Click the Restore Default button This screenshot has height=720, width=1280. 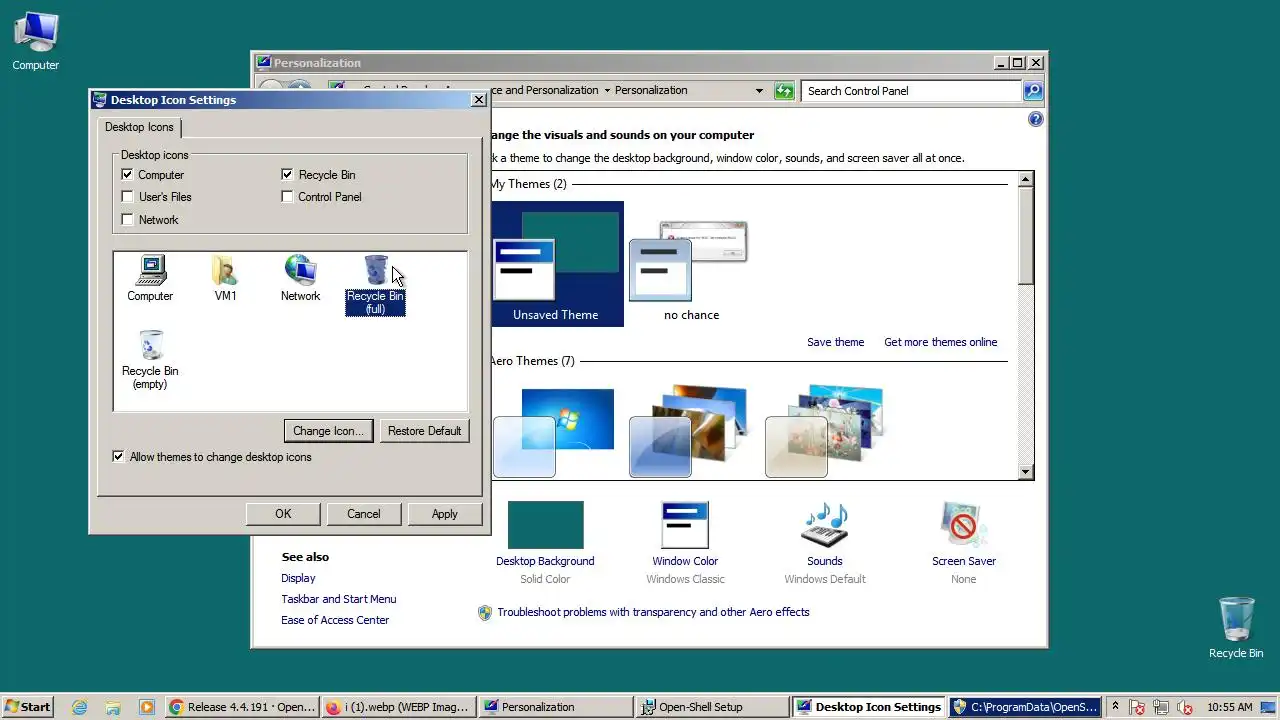coord(424,431)
